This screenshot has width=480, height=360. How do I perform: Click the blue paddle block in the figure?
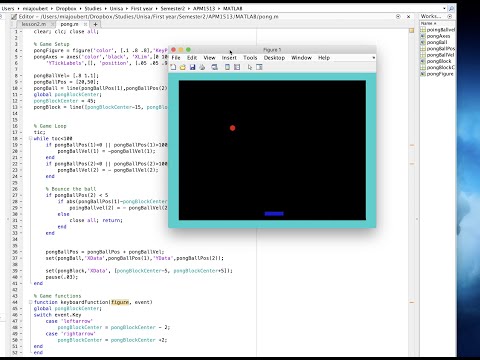pos(274,214)
